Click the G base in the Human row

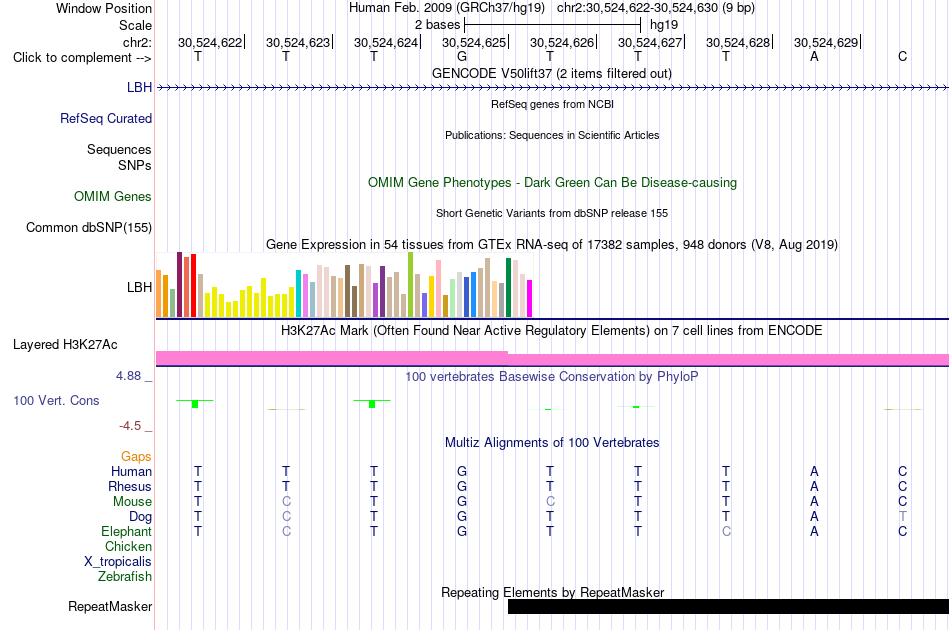pyautogui.click(x=462, y=471)
